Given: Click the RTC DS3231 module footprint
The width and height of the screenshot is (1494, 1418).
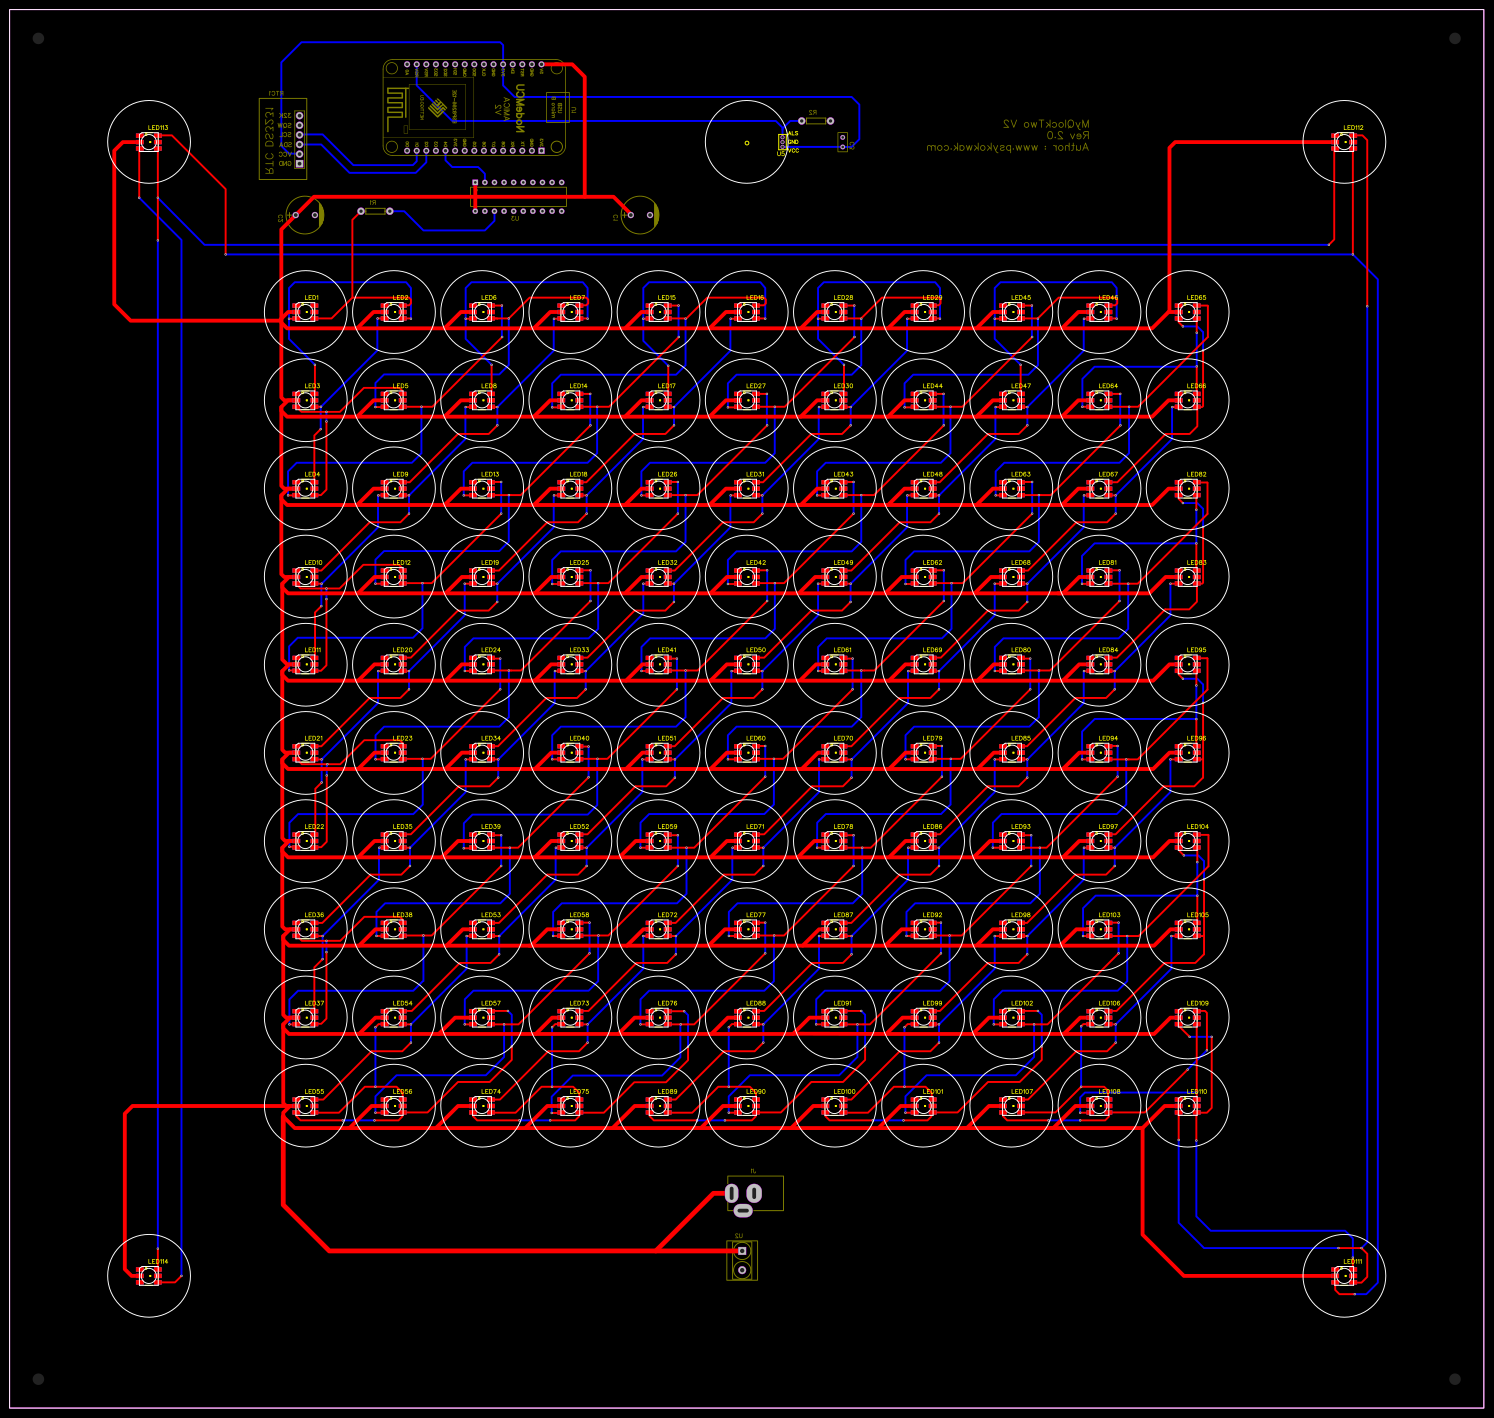Looking at the screenshot, I should [283, 139].
